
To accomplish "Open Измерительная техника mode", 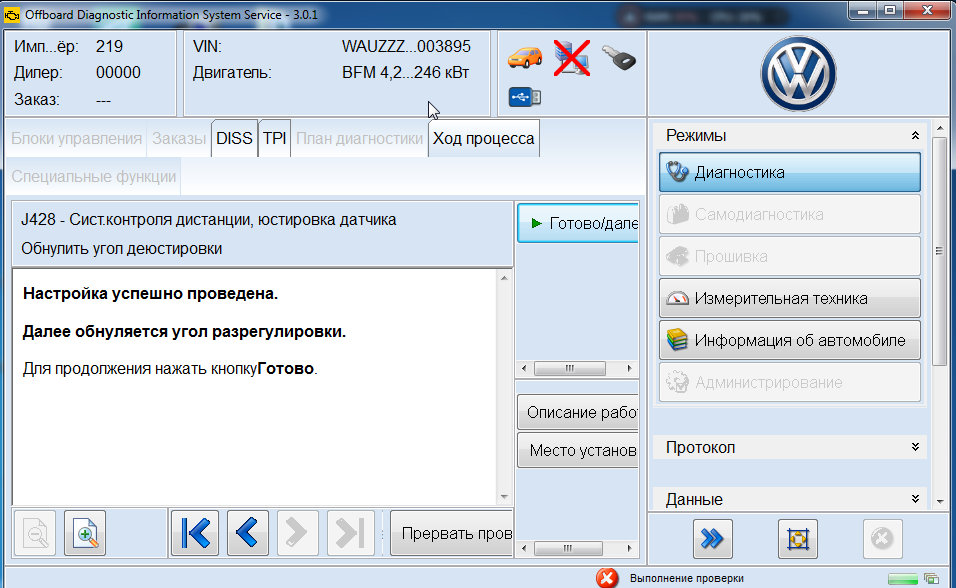I will point(789,298).
